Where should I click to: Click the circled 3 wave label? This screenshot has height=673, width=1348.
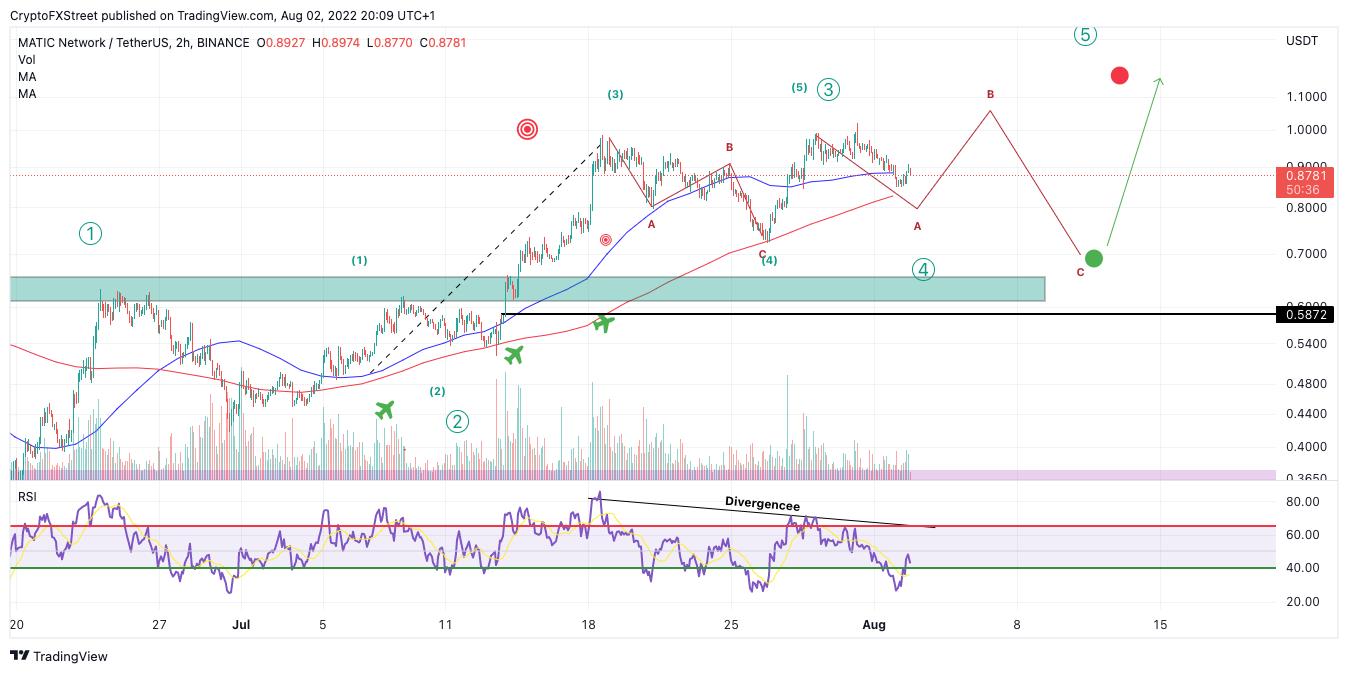pos(828,89)
